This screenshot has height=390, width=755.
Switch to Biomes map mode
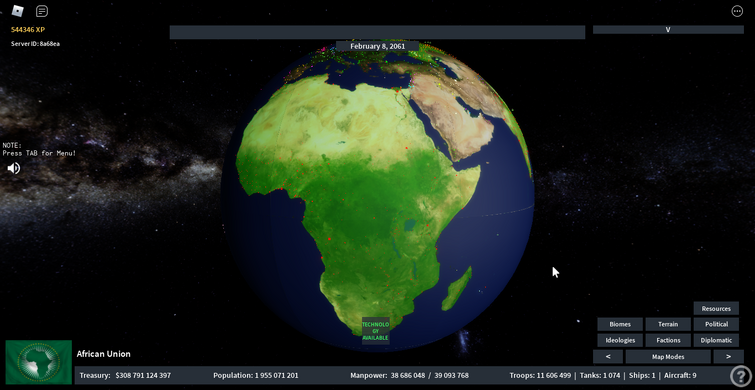620,324
